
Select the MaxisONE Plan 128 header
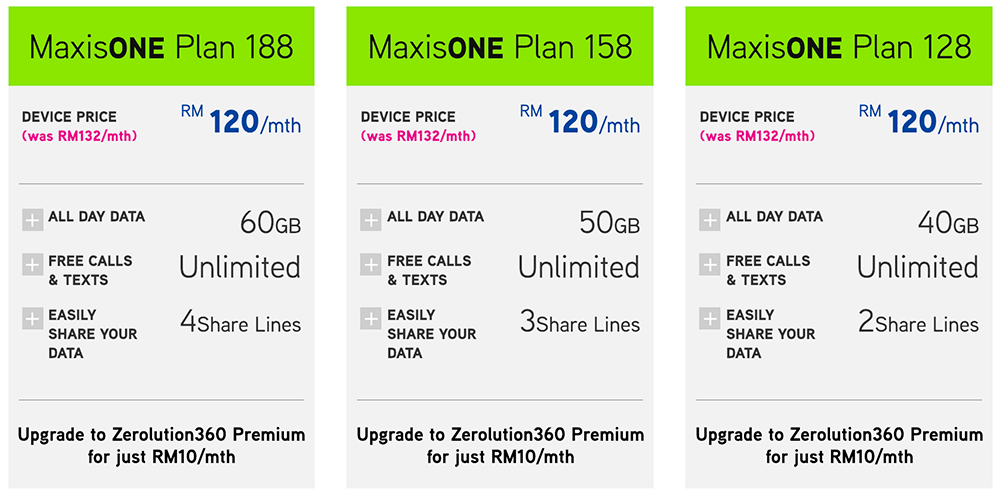point(839,47)
